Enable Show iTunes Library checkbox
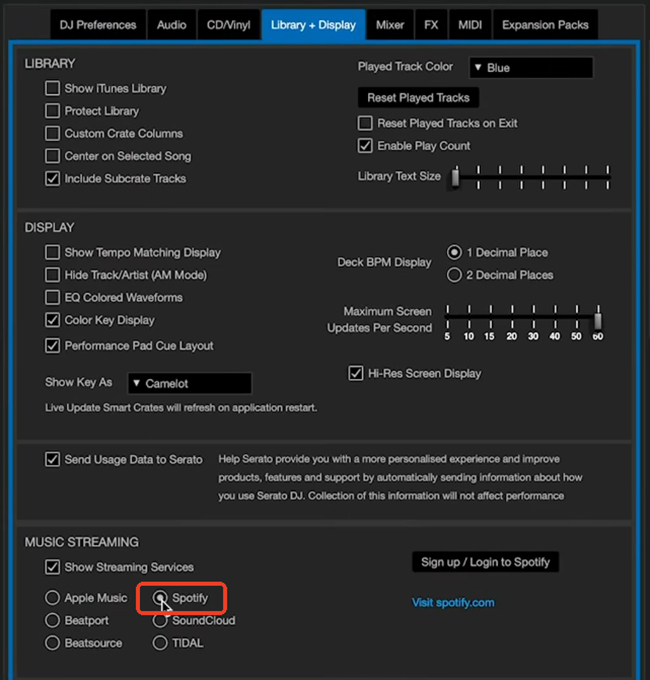This screenshot has width=650, height=680. (x=52, y=88)
